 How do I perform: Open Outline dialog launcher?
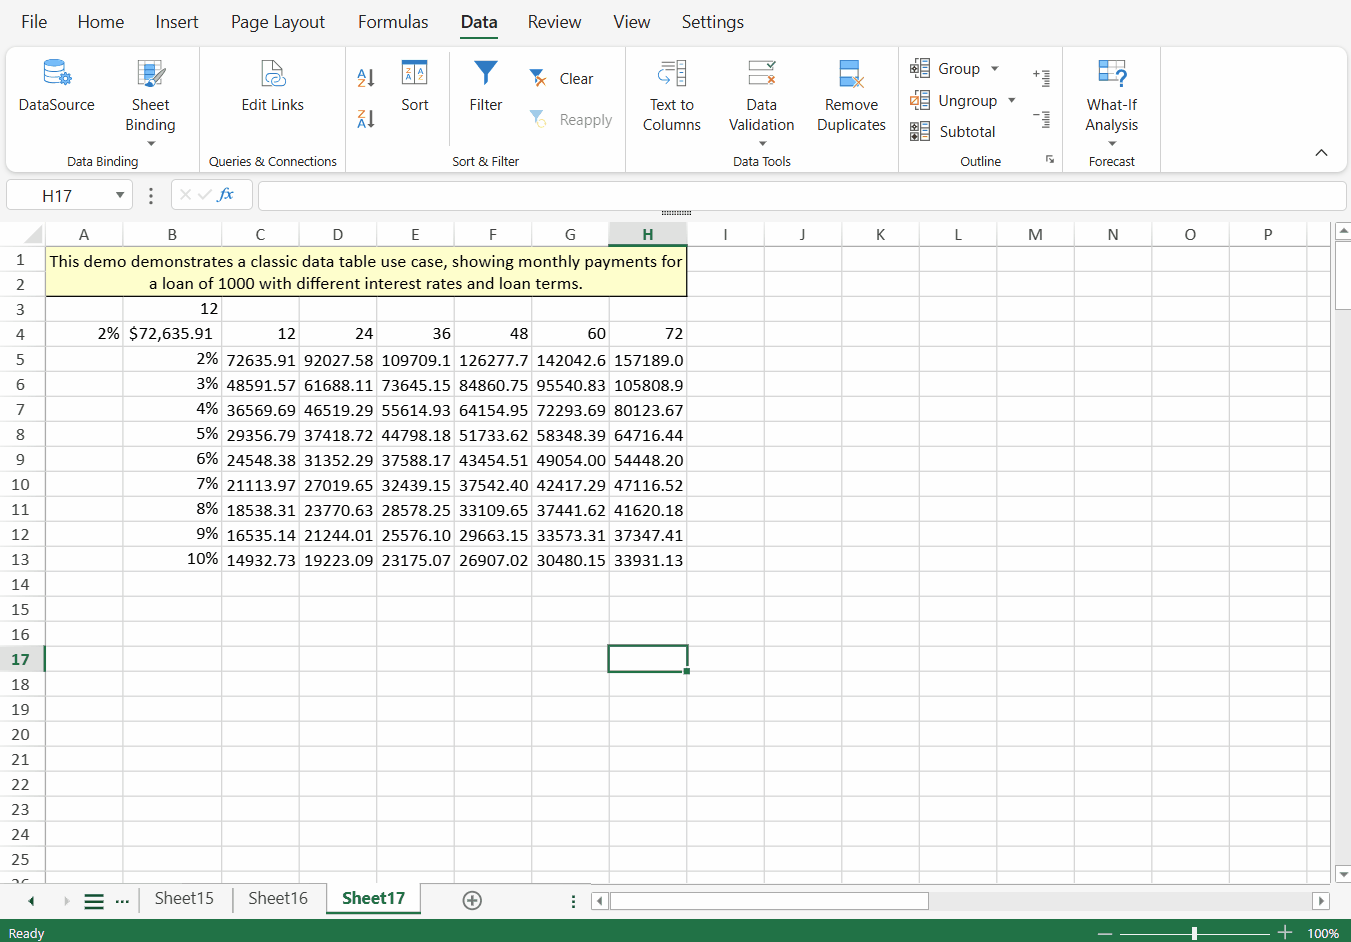tap(1050, 160)
